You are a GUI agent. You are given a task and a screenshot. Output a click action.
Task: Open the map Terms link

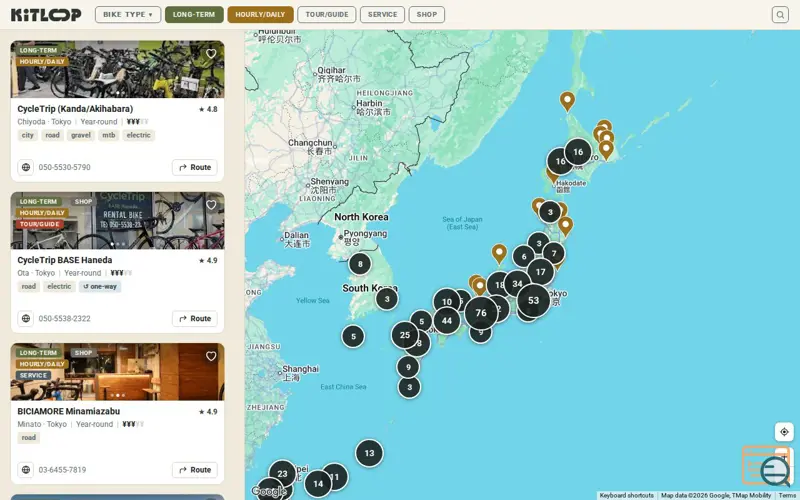(788, 495)
